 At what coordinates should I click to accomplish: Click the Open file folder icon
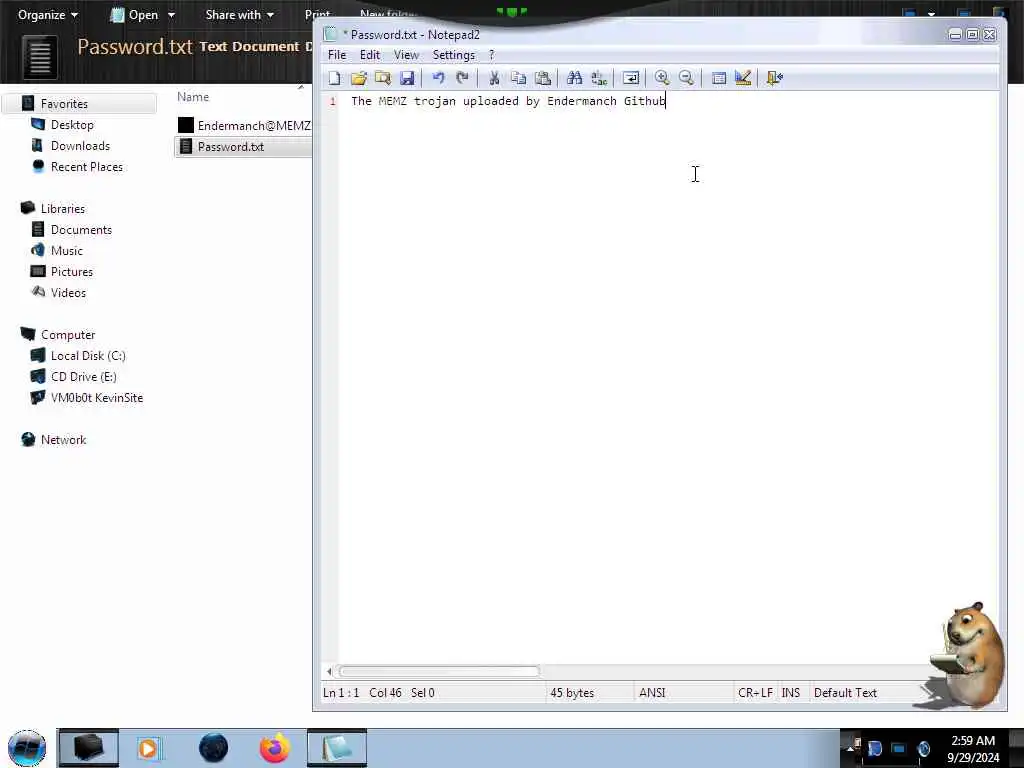tap(358, 78)
